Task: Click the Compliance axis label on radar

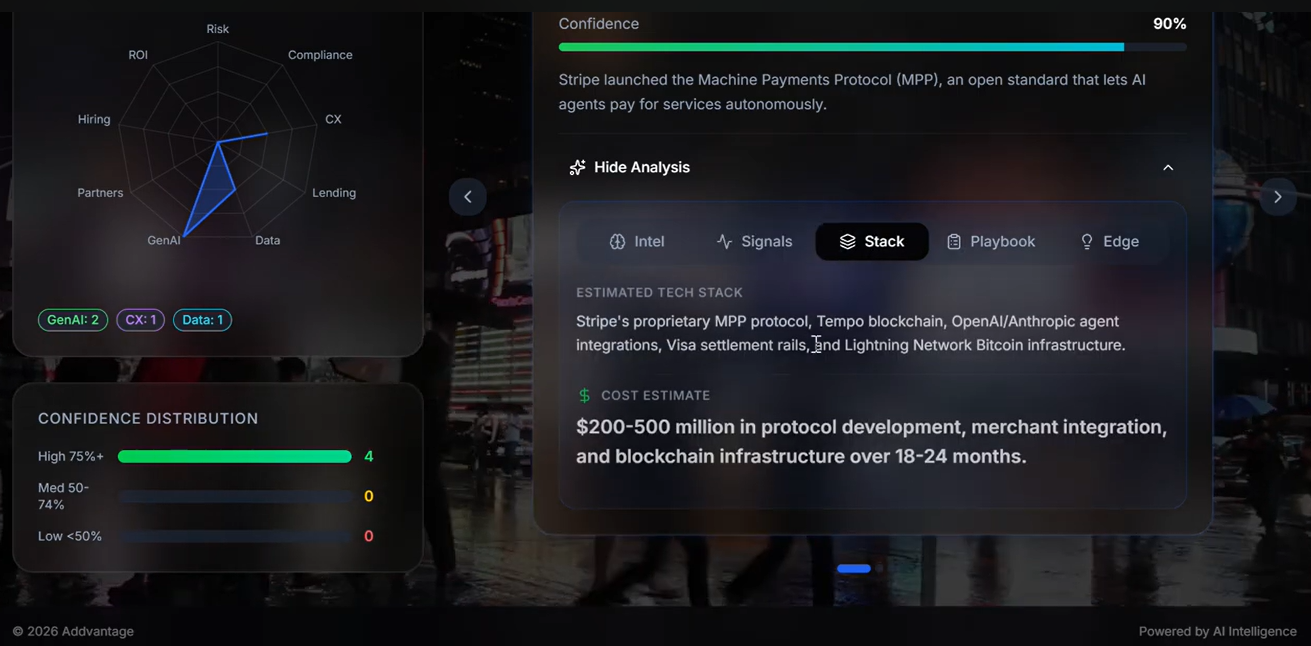Action: [320, 55]
